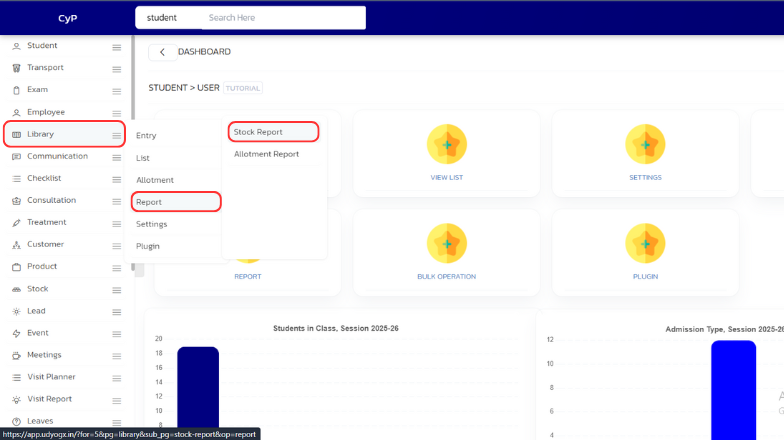
Task: Select Allotment in the Library menu
Action: tap(155, 180)
